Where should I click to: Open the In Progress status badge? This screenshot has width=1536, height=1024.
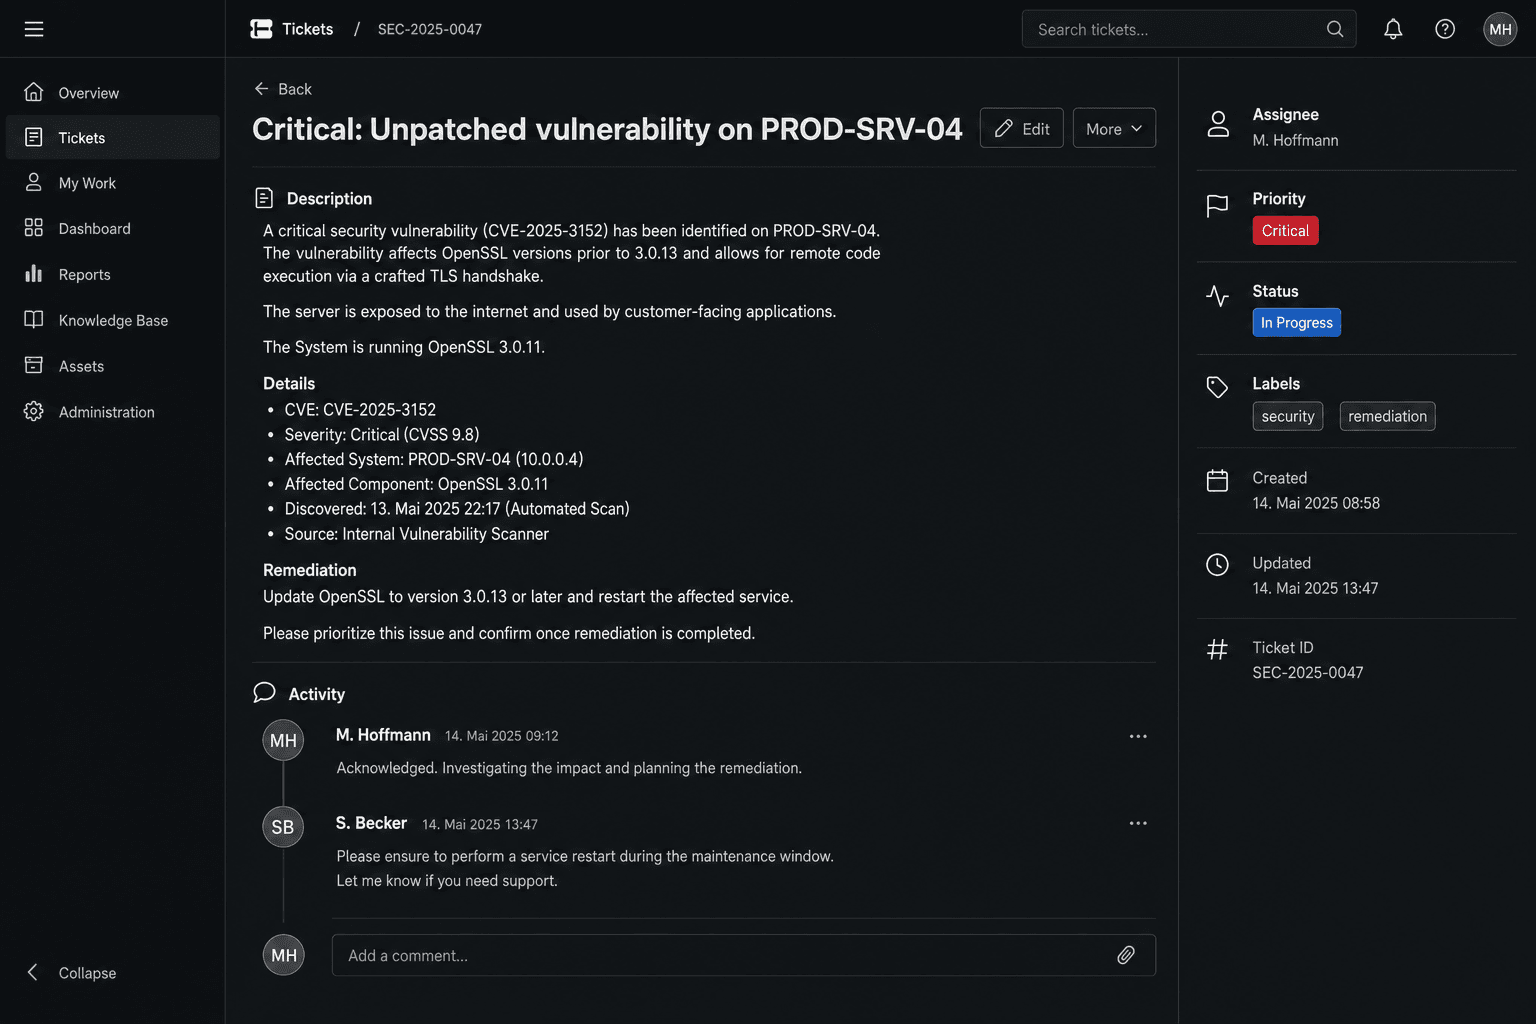tap(1296, 322)
